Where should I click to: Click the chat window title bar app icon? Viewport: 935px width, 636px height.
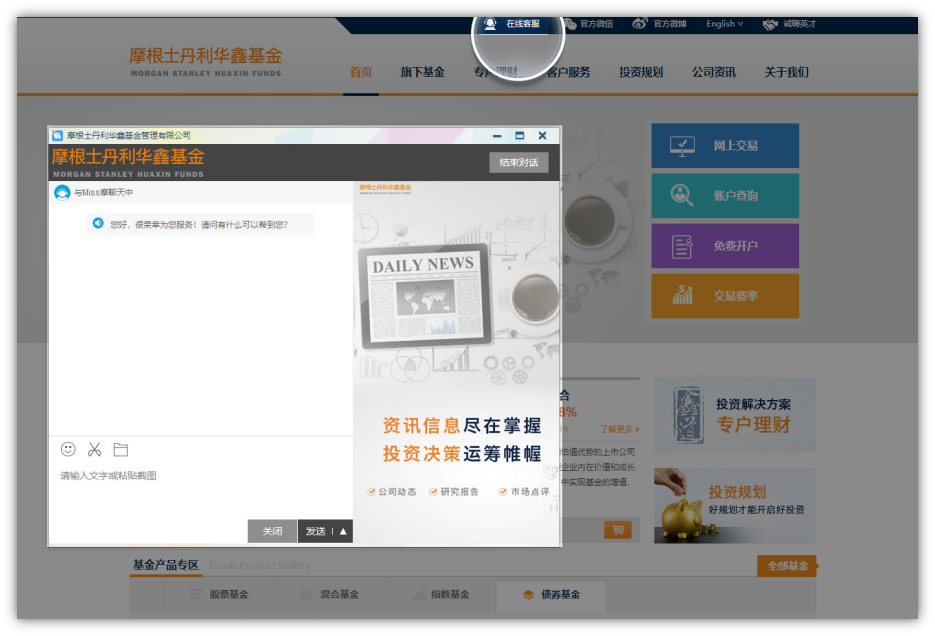pos(57,135)
